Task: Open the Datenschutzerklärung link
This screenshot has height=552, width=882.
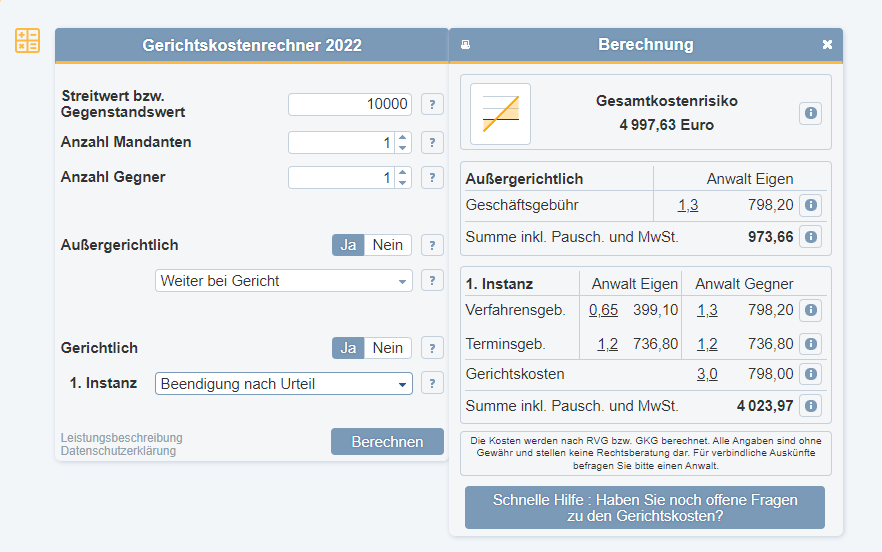Action: pyautogui.click(x=118, y=451)
